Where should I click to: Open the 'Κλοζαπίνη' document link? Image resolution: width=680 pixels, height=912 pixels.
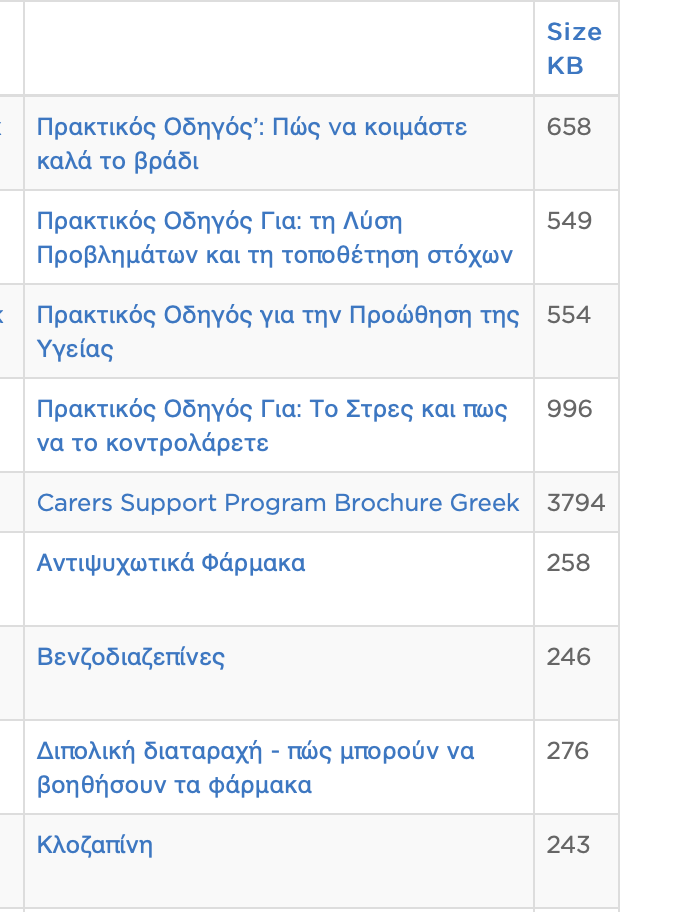[92, 844]
